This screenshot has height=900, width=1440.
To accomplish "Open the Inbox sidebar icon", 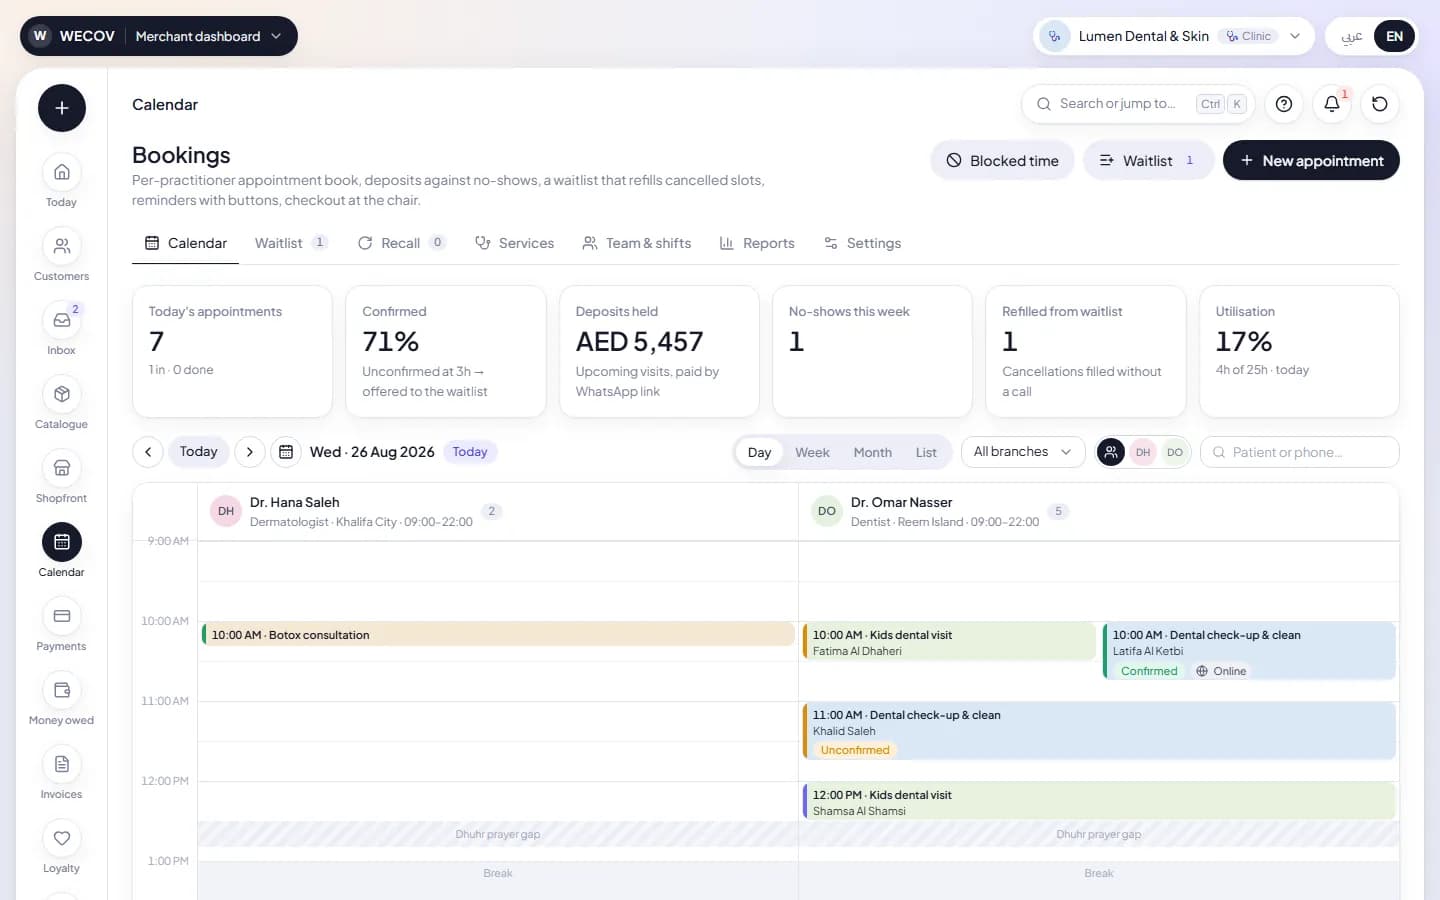I will 61,320.
